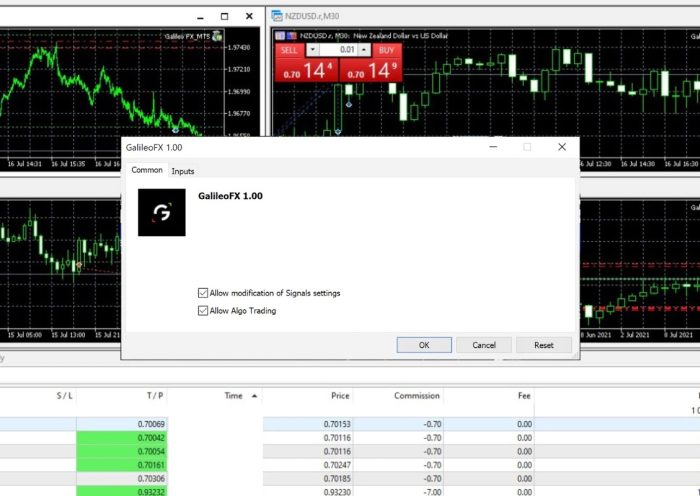Screen dimensions: 700x496
Task: Switch to the Common tab
Action: pos(147,170)
